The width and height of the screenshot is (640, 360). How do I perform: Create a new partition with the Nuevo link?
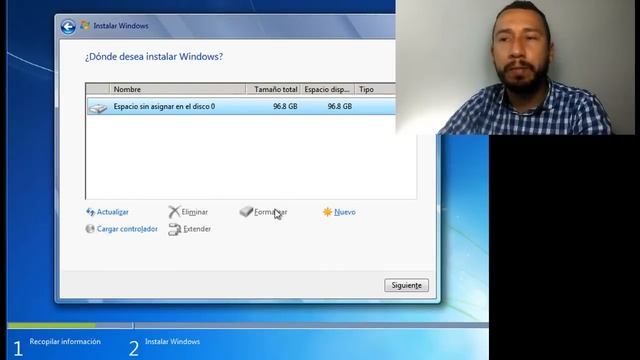point(345,212)
